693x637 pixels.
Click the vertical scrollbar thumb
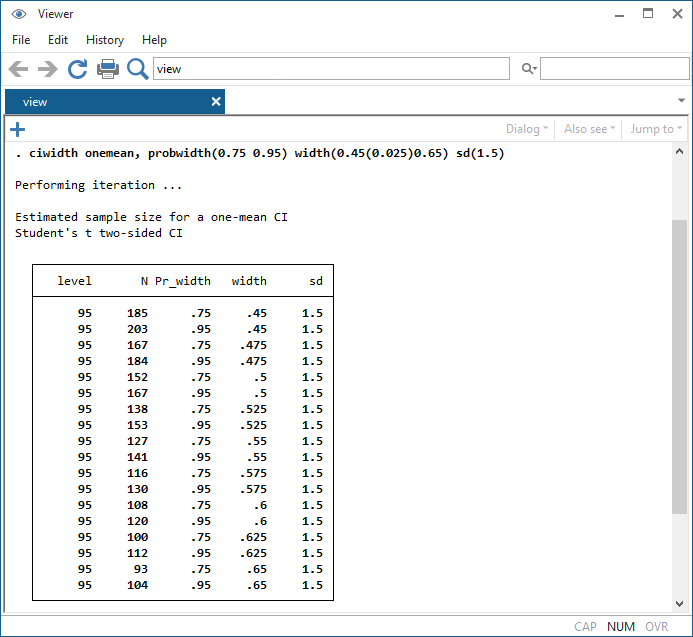[x=679, y=366]
